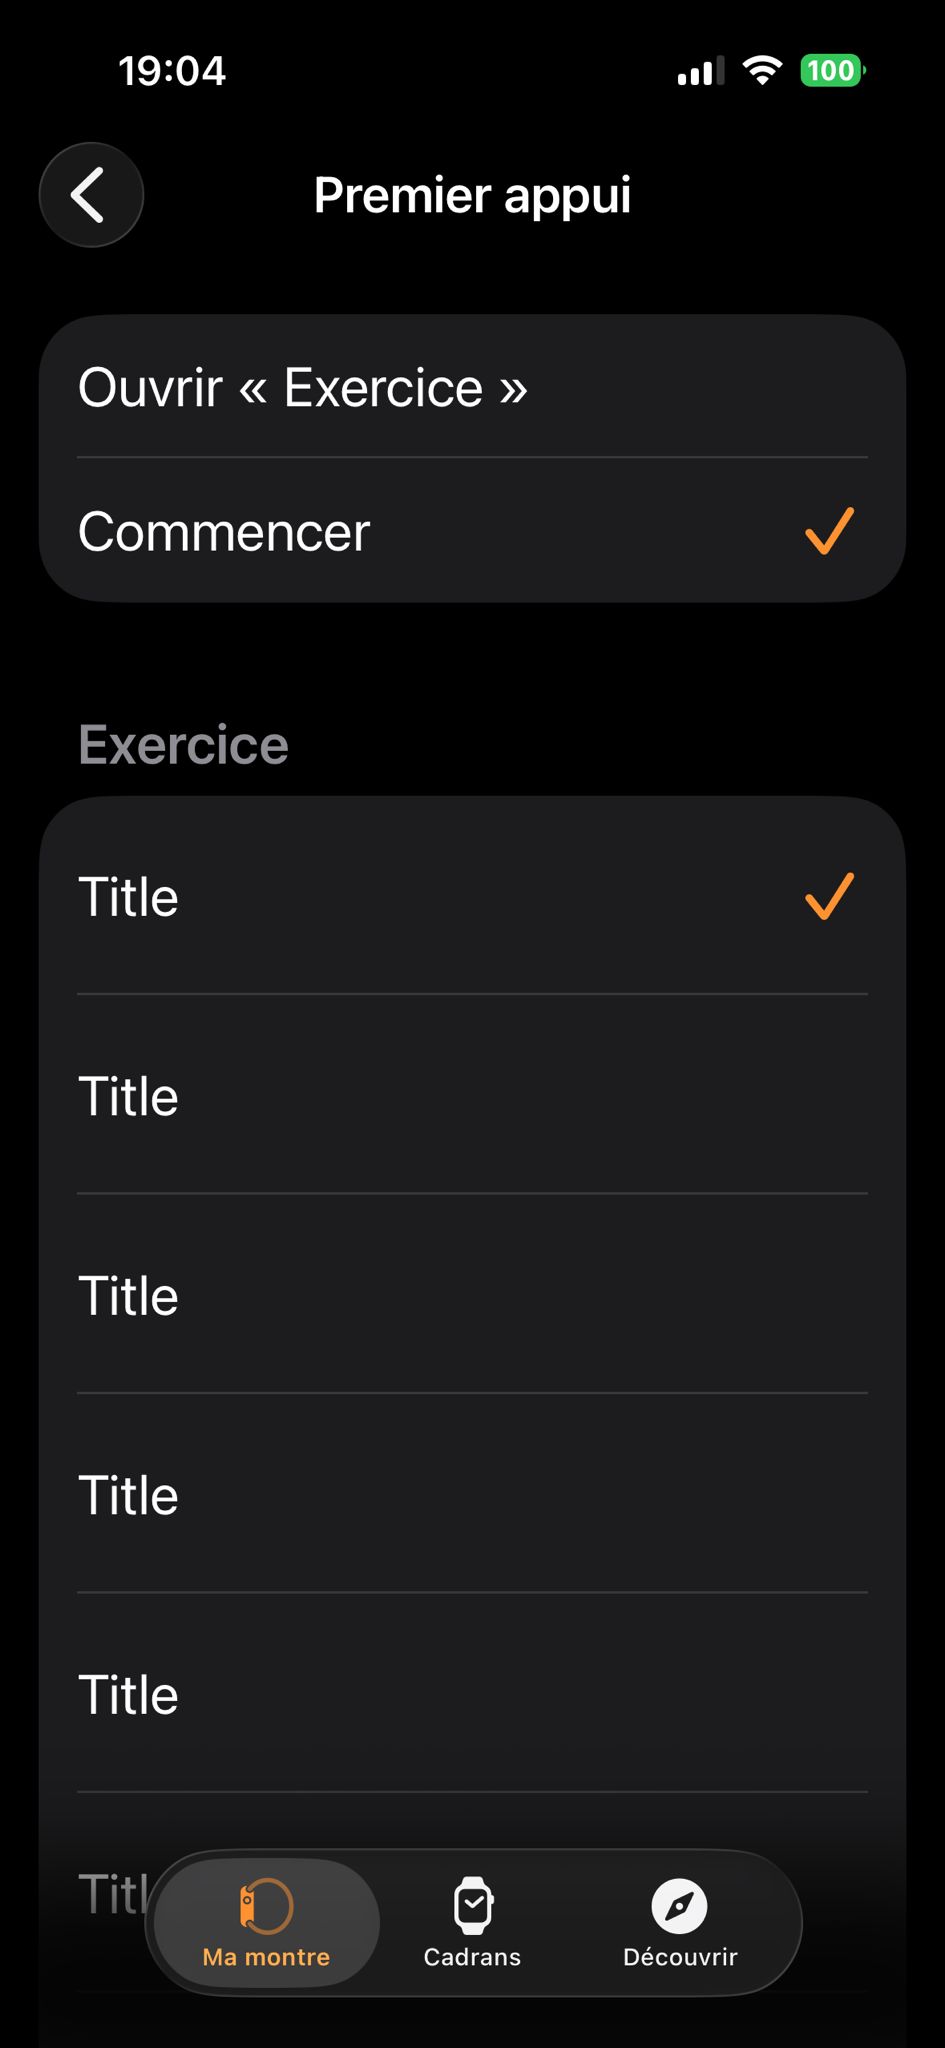Screen dimensions: 945x2048
Task: Select the Ouvrir « Exercice » option
Action: (x=303, y=388)
